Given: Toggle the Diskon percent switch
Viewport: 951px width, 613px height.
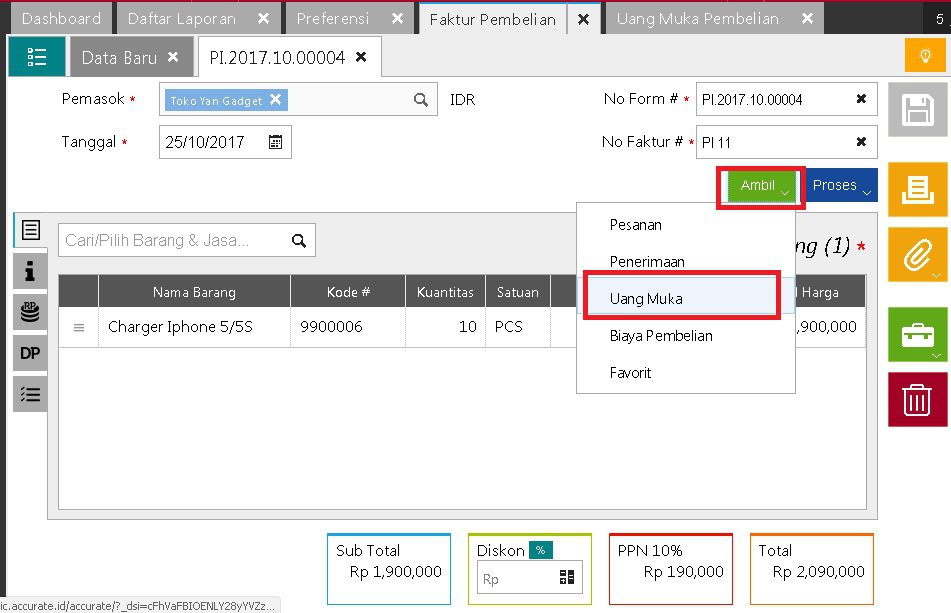Looking at the screenshot, I should [541, 550].
